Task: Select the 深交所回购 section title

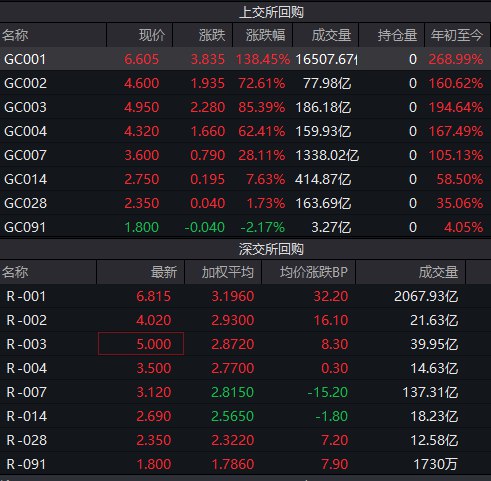Action: click(271, 249)
